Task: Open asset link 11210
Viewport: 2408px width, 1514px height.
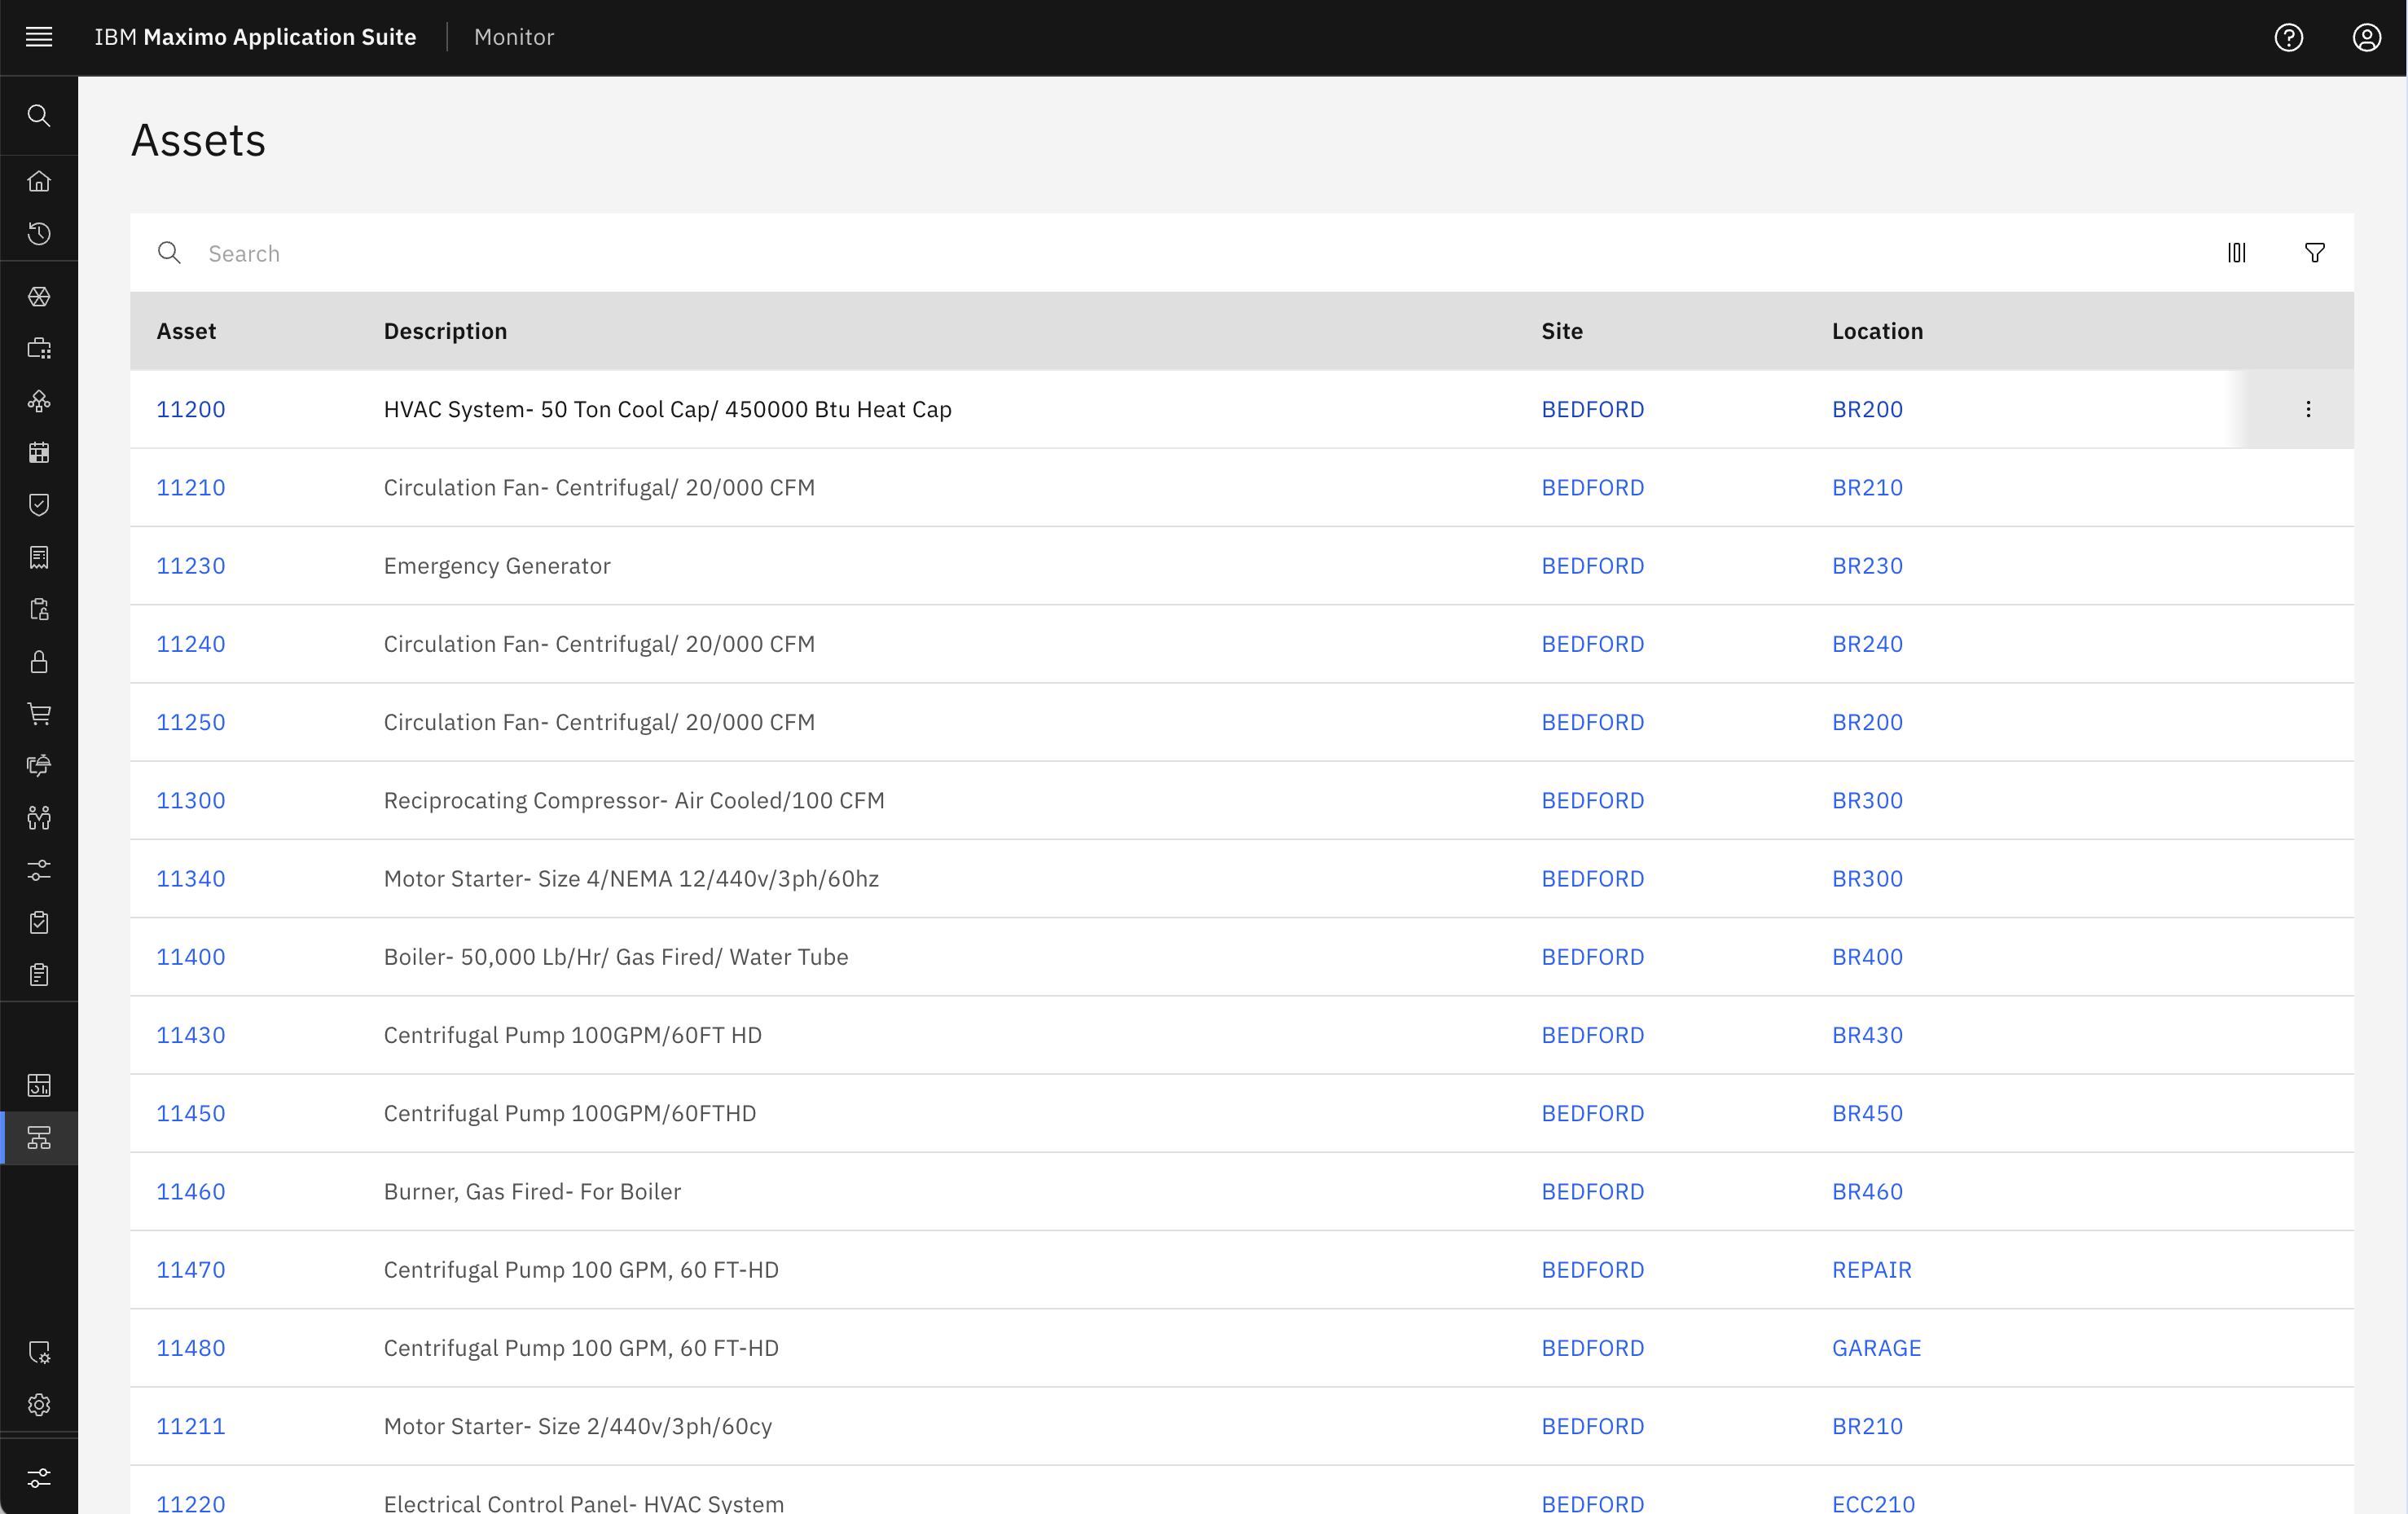Action: [191, 487]
